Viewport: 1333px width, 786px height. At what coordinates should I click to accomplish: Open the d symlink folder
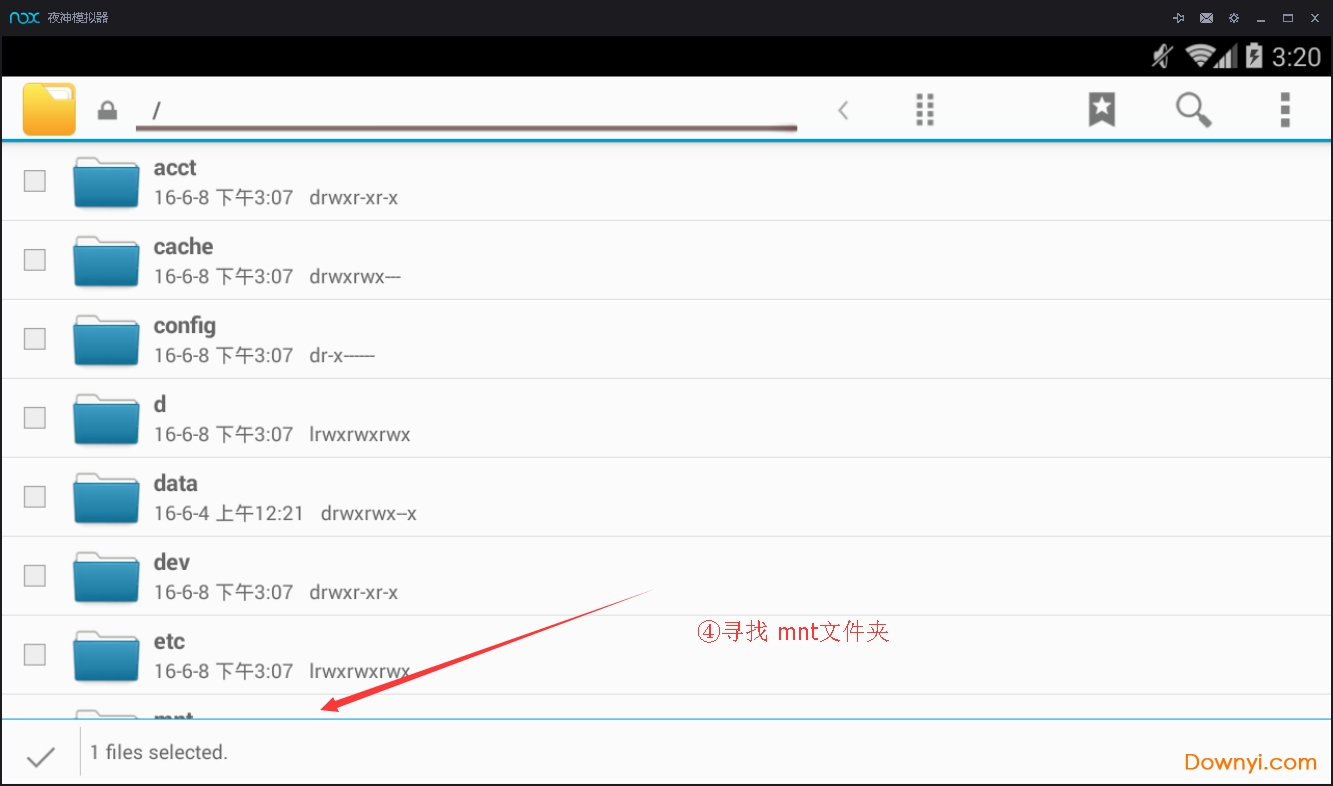pos(160,405)
